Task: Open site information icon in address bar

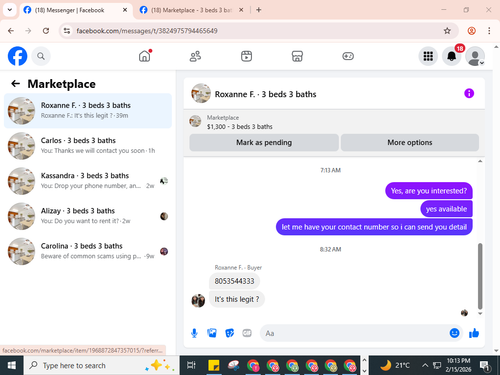Action: 67,31
